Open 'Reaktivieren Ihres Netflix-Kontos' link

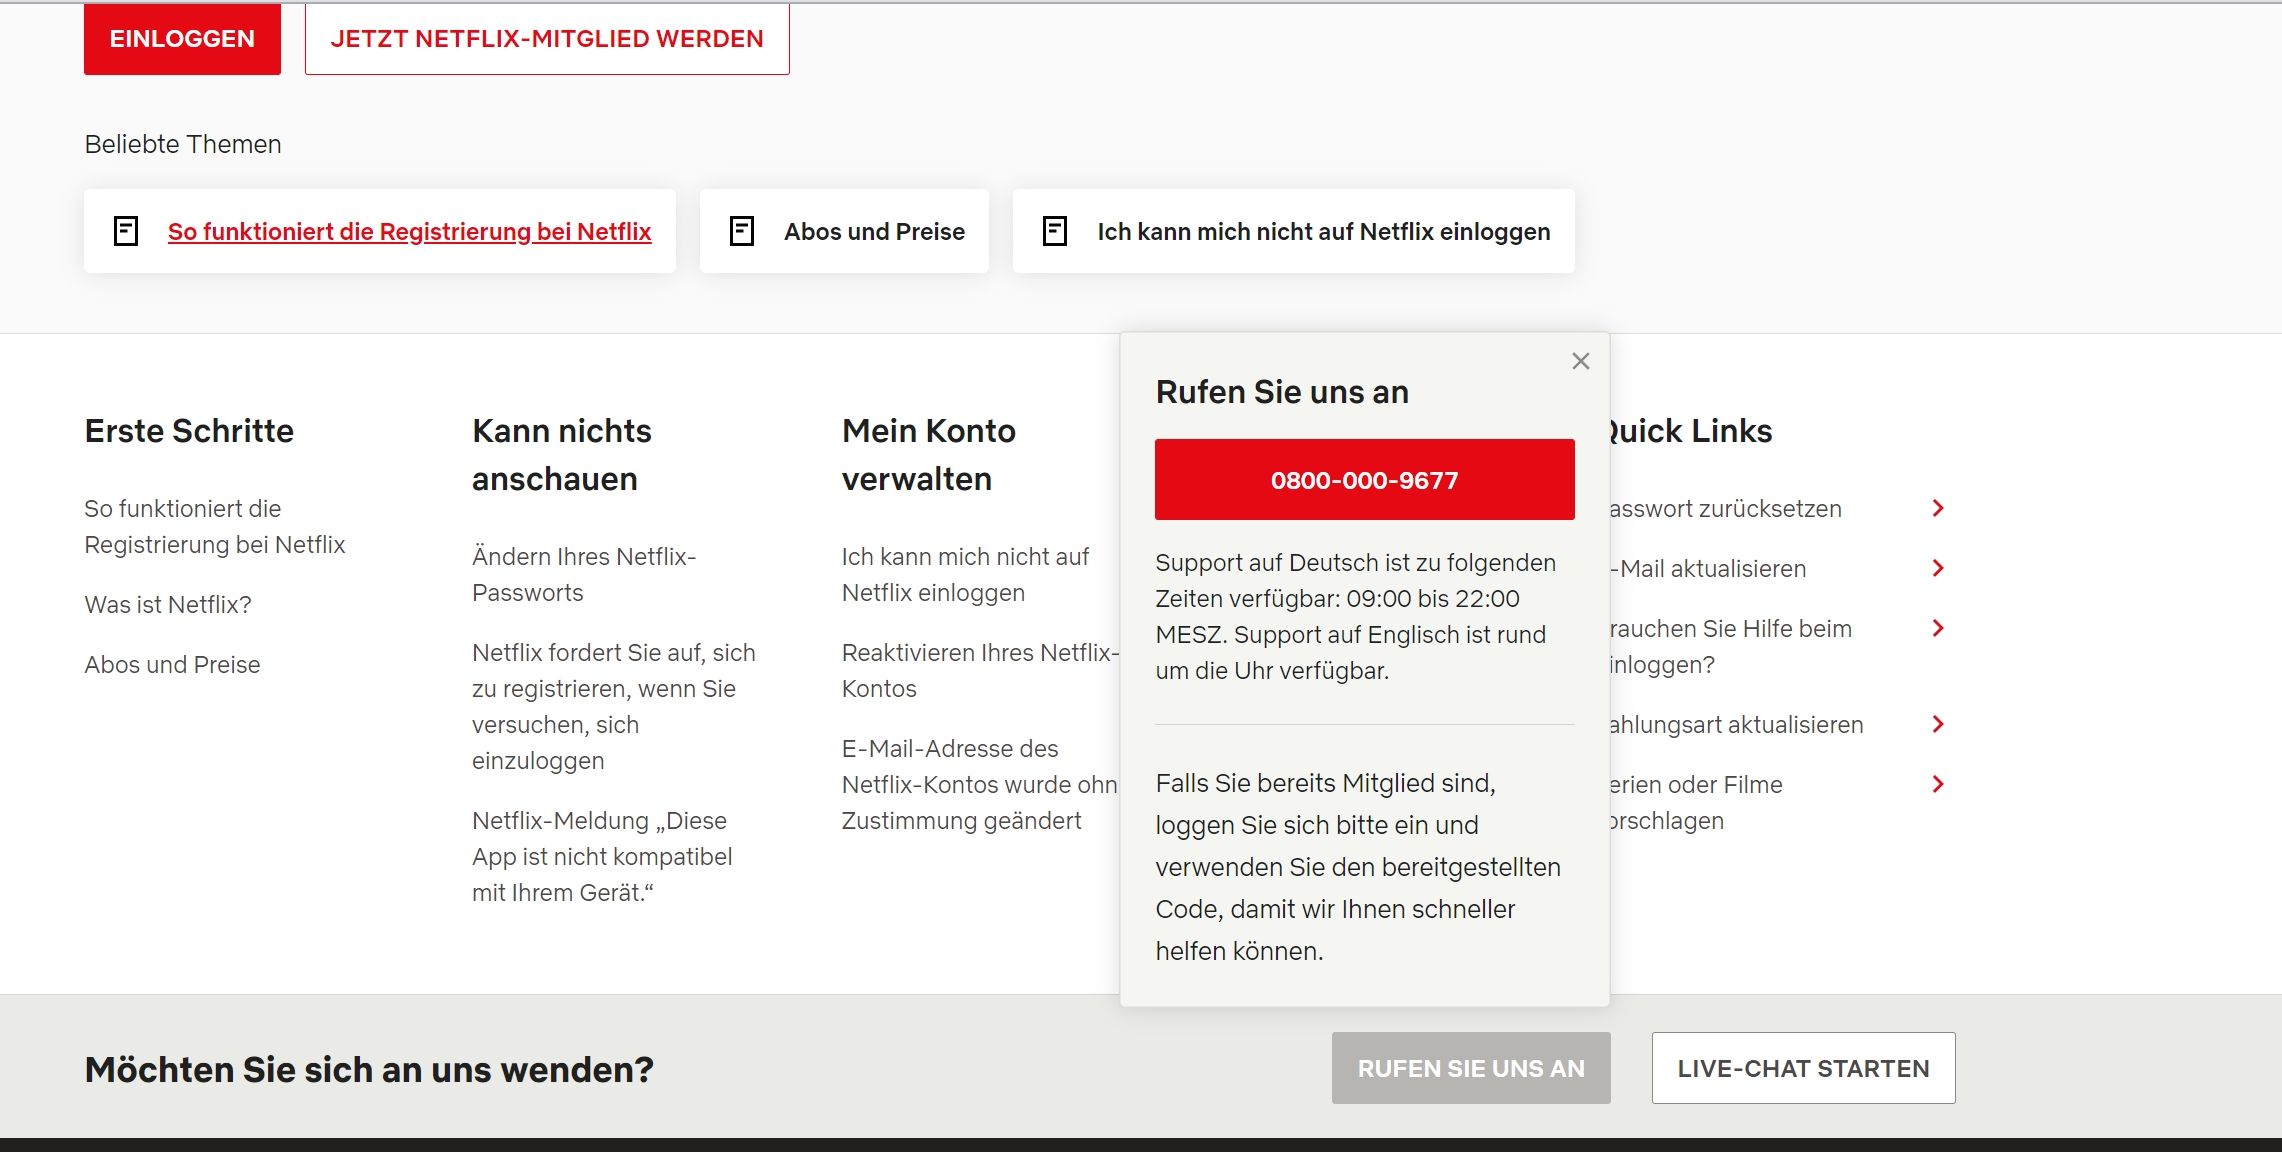click(x=978, y=670)
